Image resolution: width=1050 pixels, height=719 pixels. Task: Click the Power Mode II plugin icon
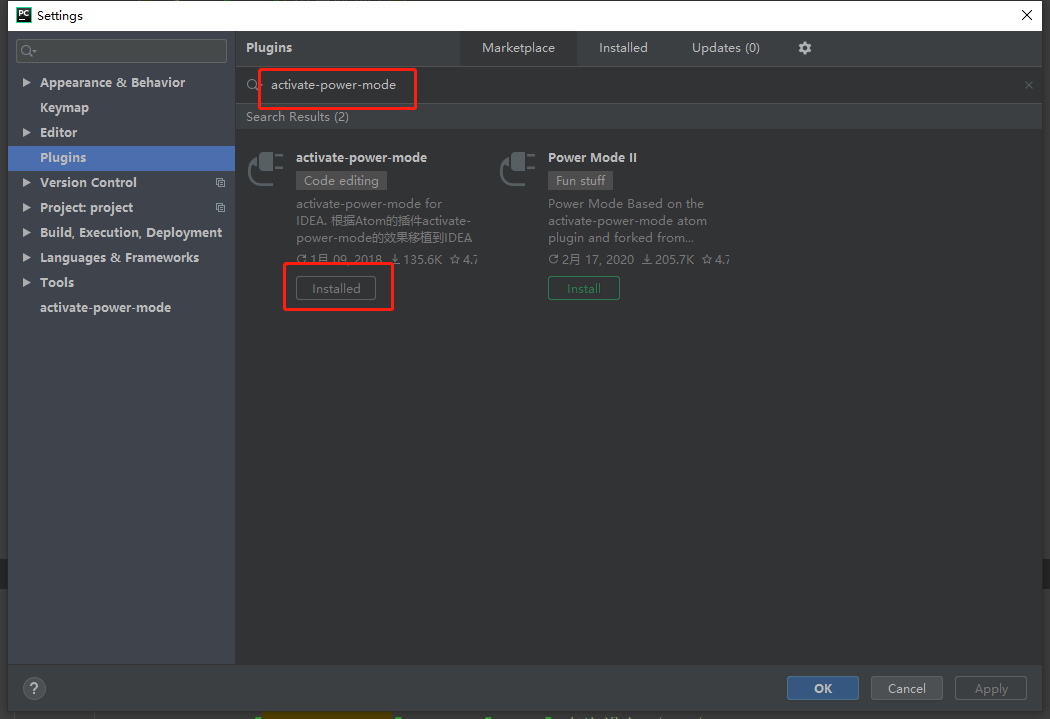[517, 169]
